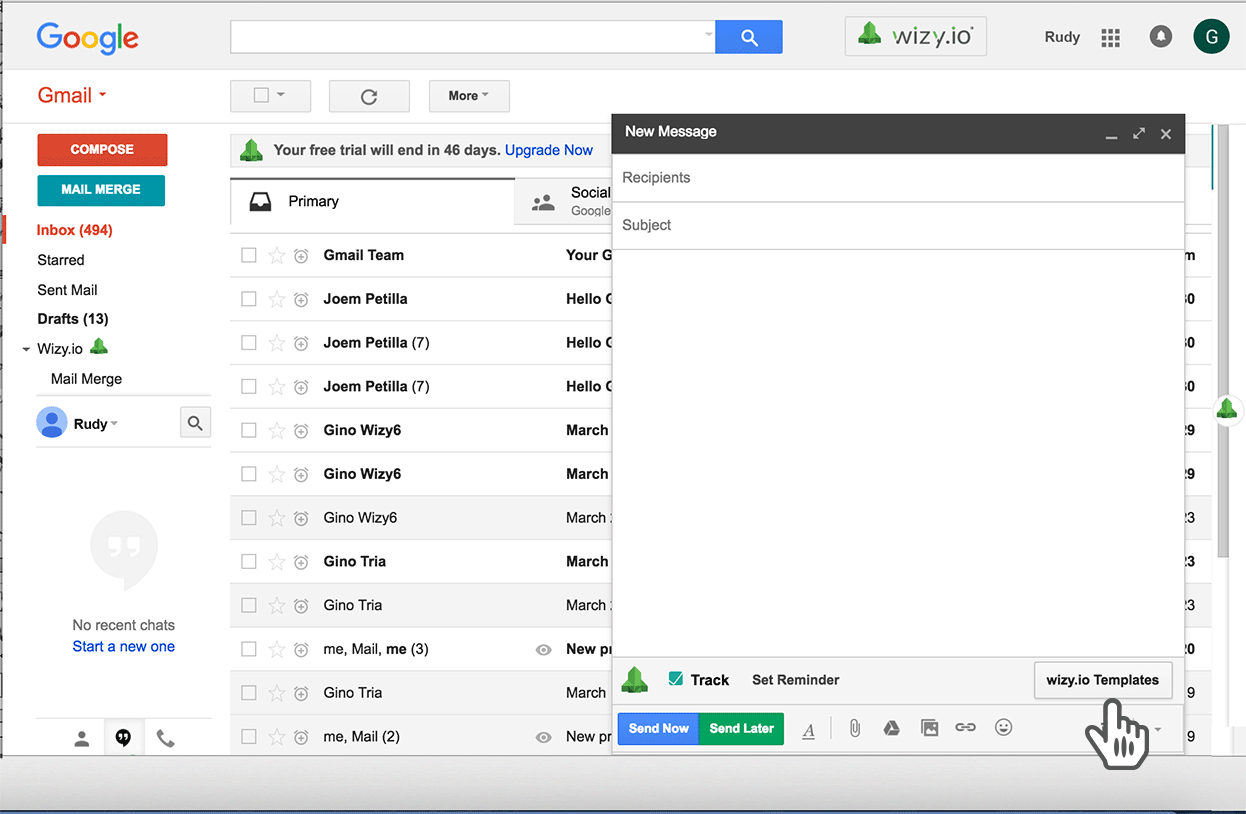
Task: Click the alarm clock icon on Gmail Team row
Action: point(301,256)
